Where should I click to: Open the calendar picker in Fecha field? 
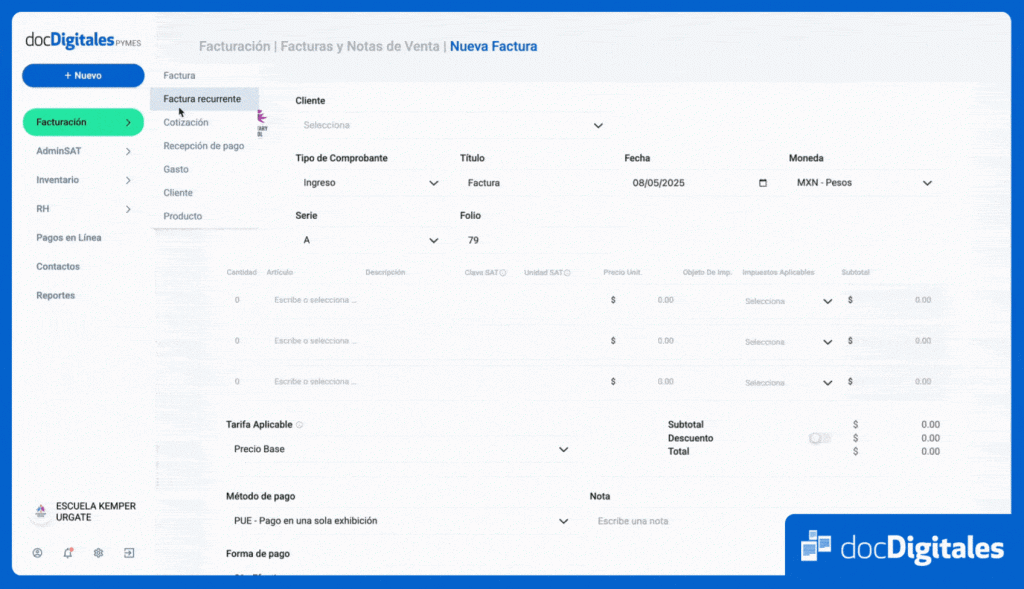point(763,183)
